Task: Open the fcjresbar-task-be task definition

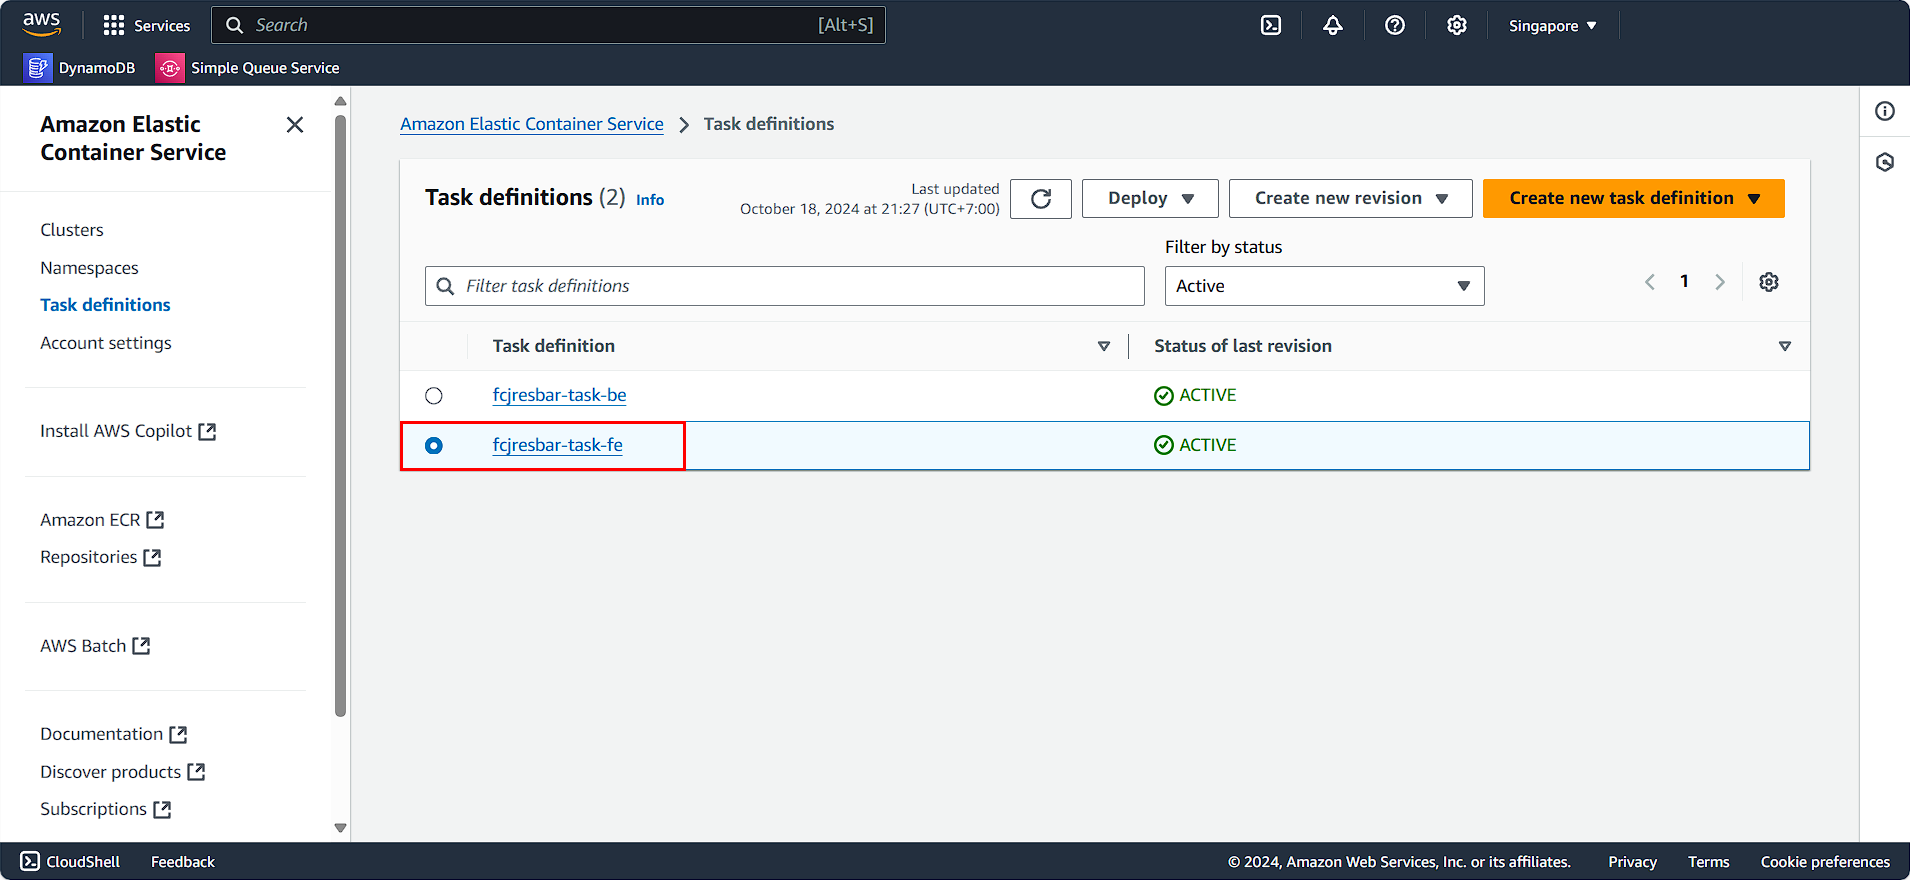Action: [x=560, y=395]
